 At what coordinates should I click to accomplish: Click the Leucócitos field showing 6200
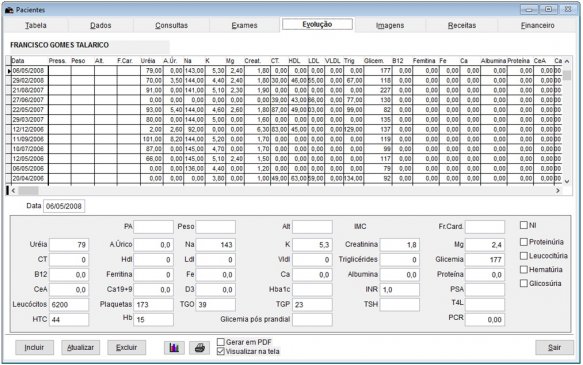click(x=69, y=305)
